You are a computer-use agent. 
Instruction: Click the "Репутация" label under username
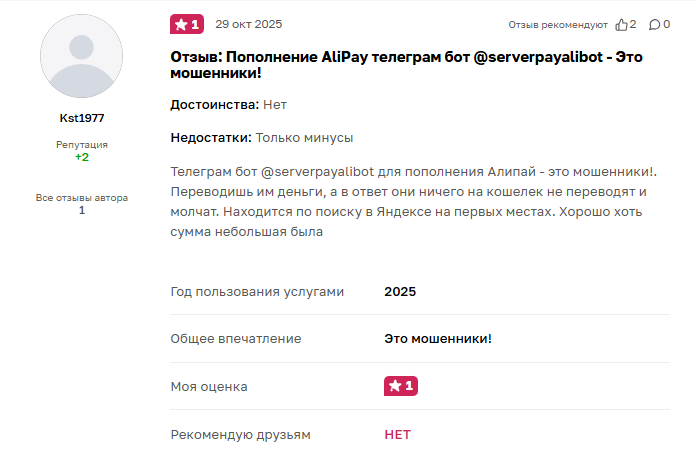[82, 145]
